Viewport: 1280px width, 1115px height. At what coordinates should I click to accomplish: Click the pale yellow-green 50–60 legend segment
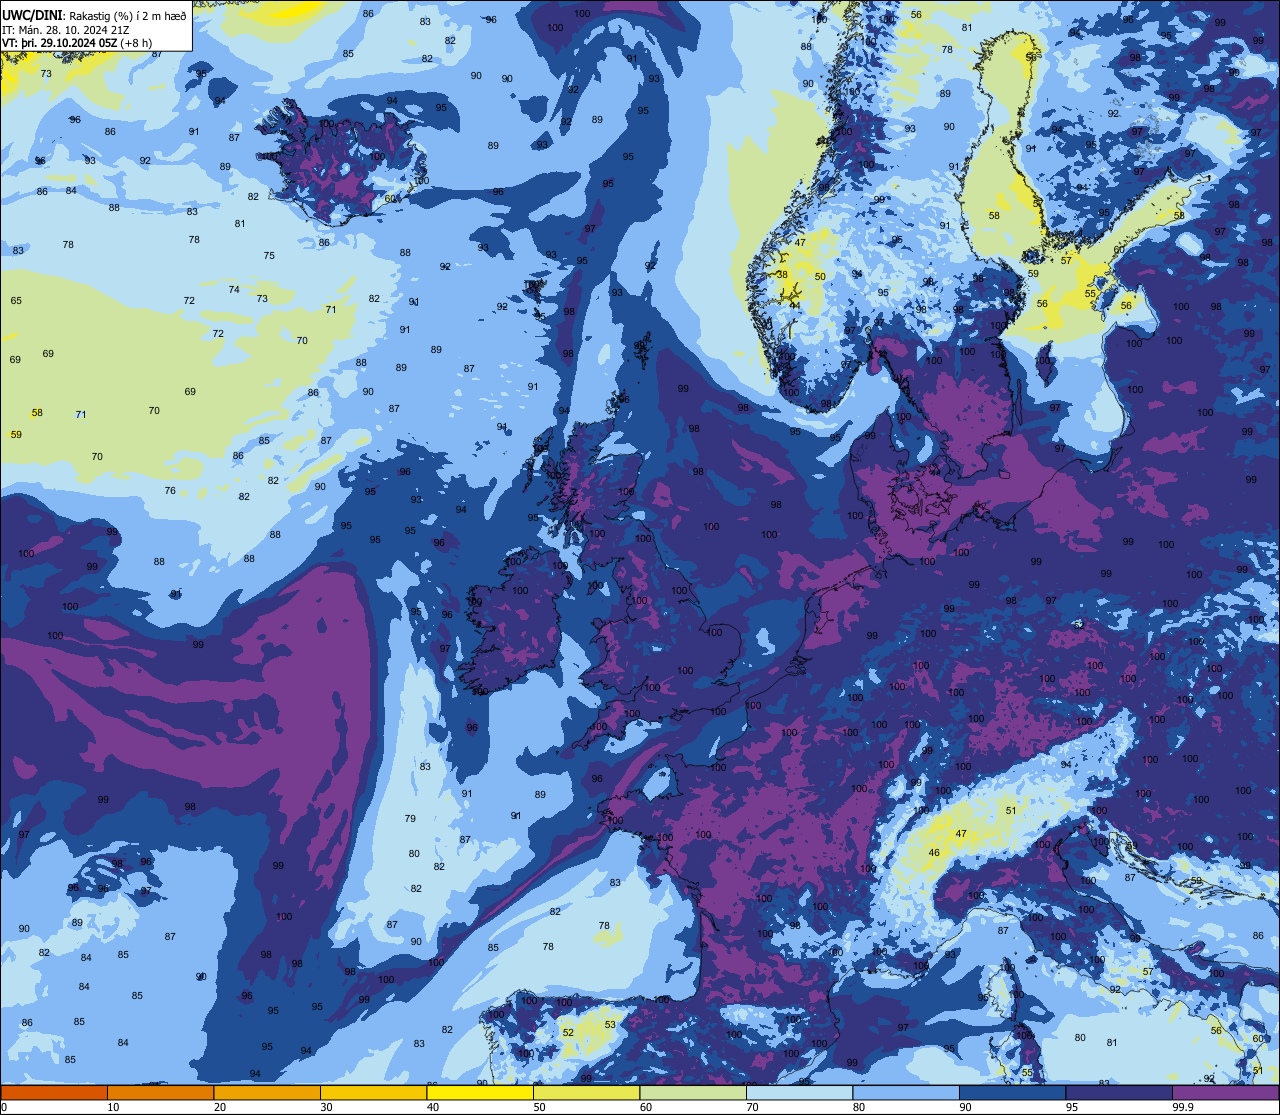click(x=586, y=1092)
